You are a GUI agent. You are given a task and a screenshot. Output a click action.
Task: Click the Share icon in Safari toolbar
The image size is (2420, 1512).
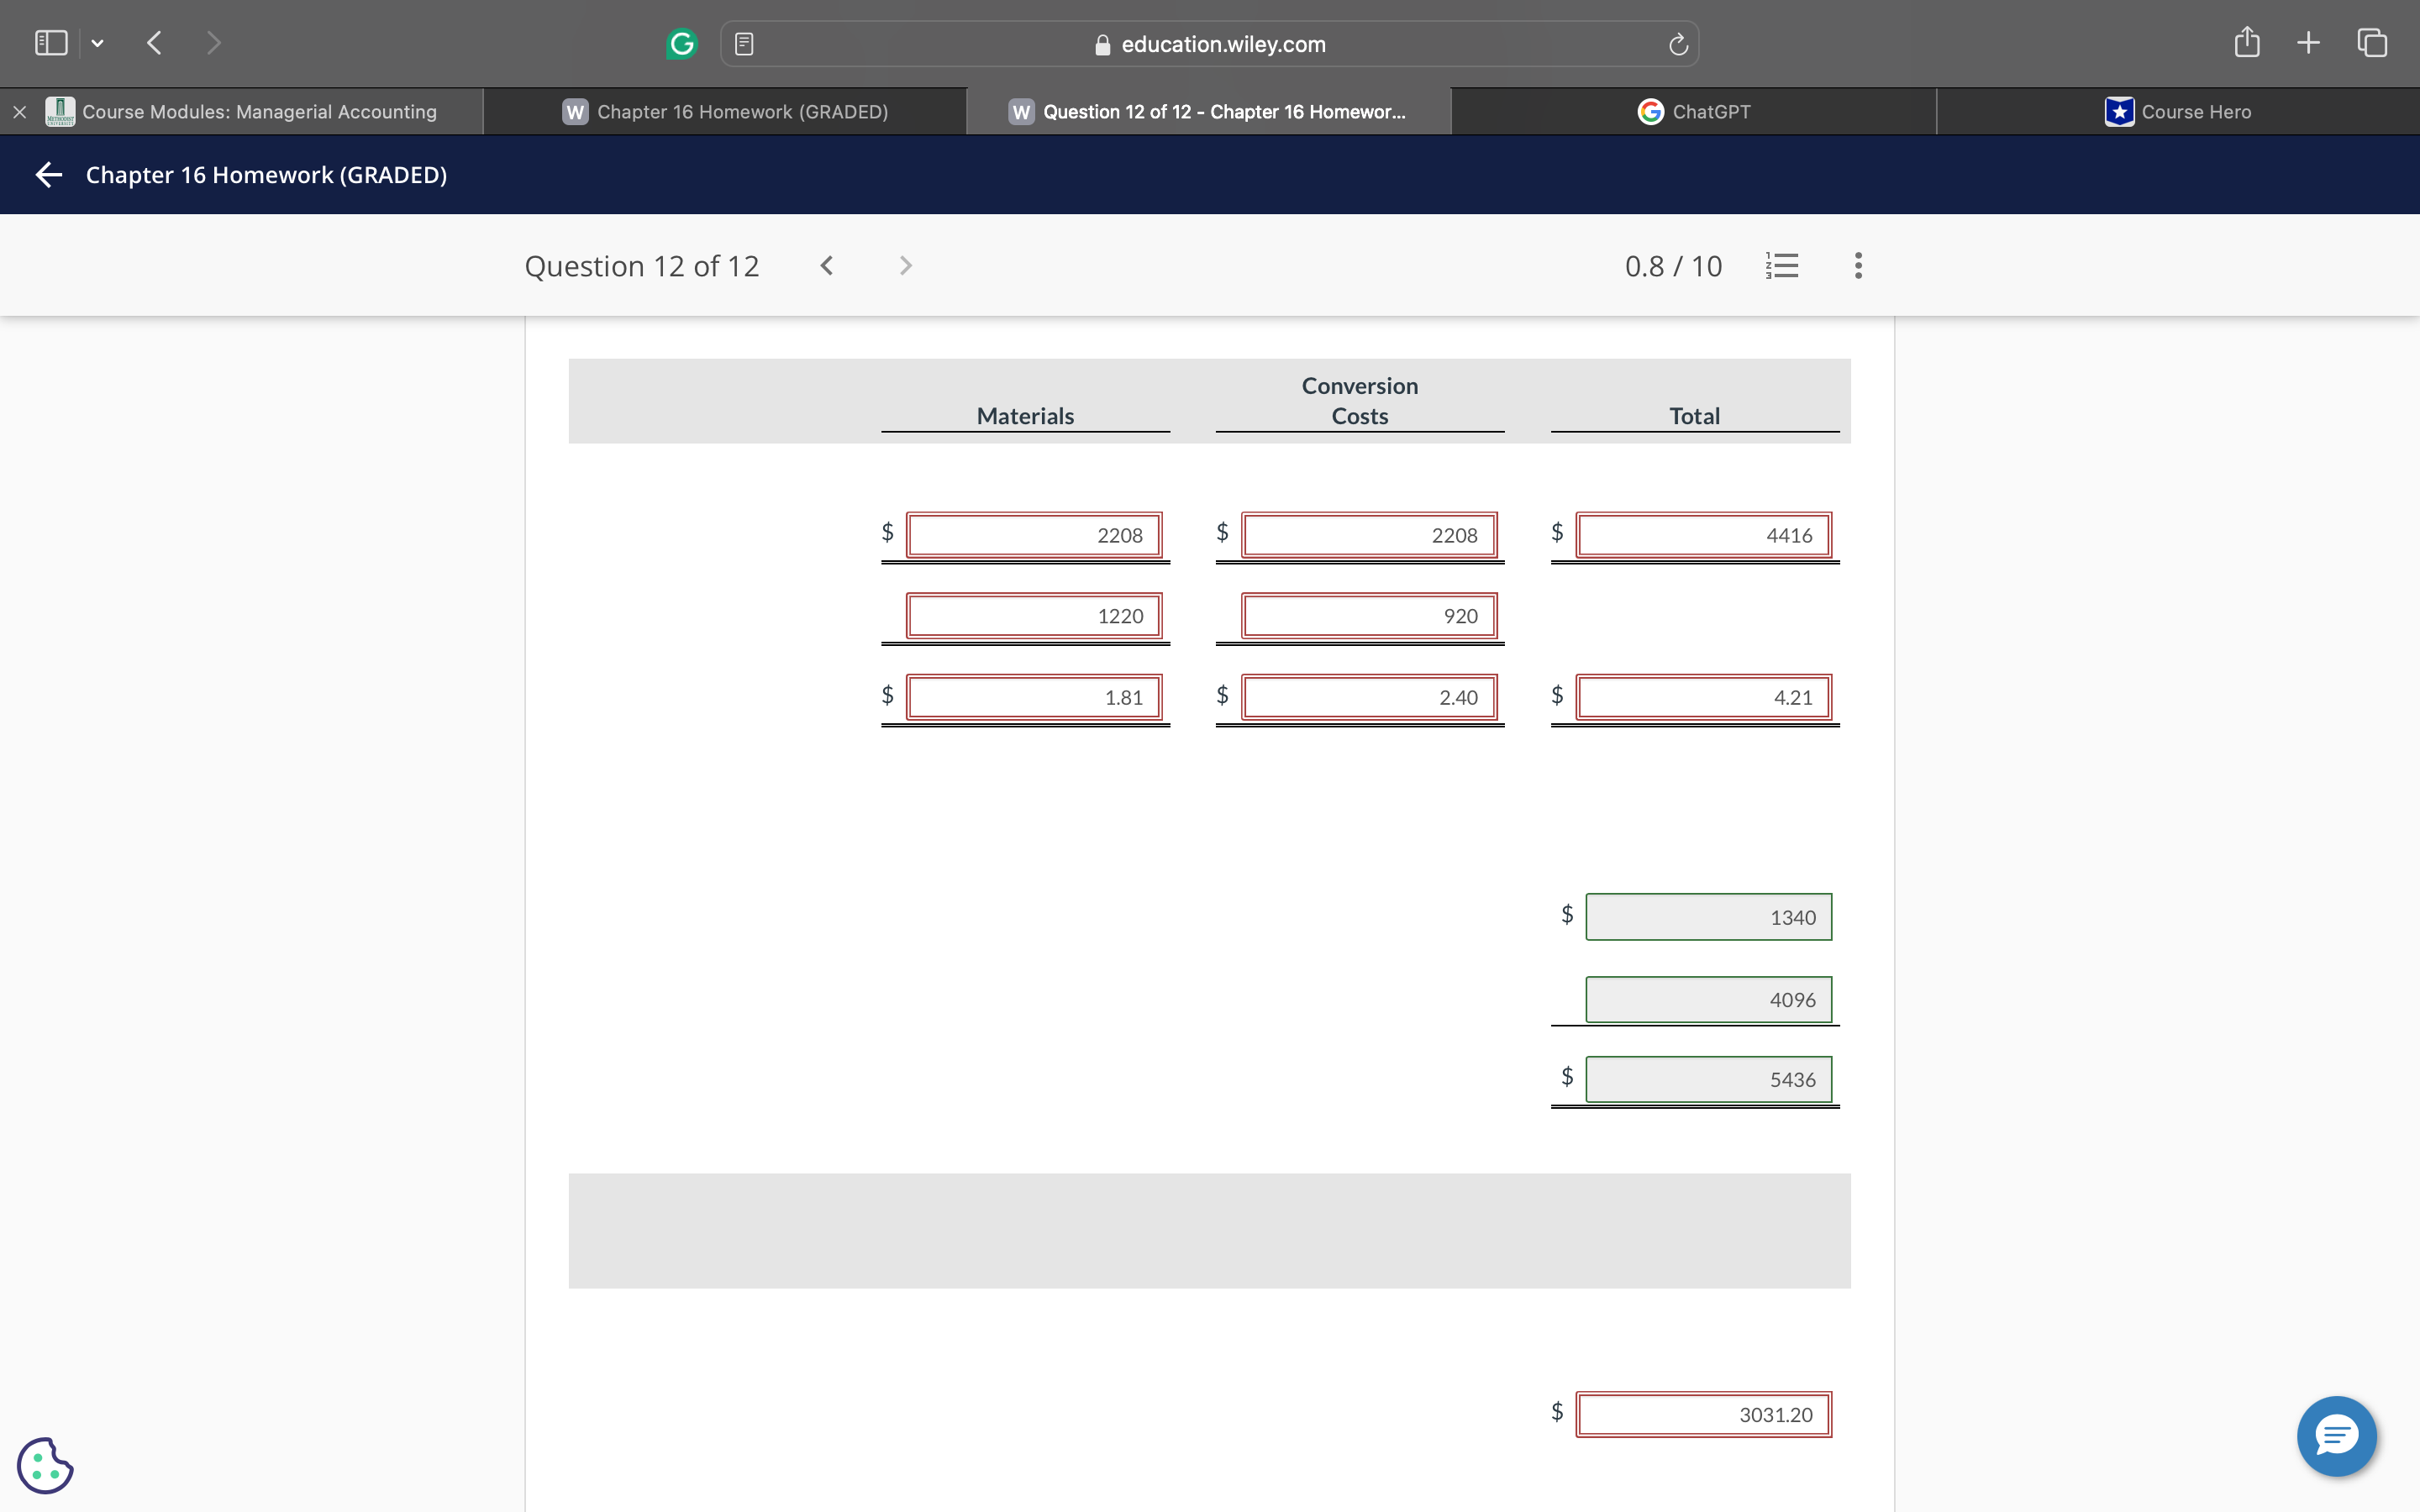pos(2246,43)
